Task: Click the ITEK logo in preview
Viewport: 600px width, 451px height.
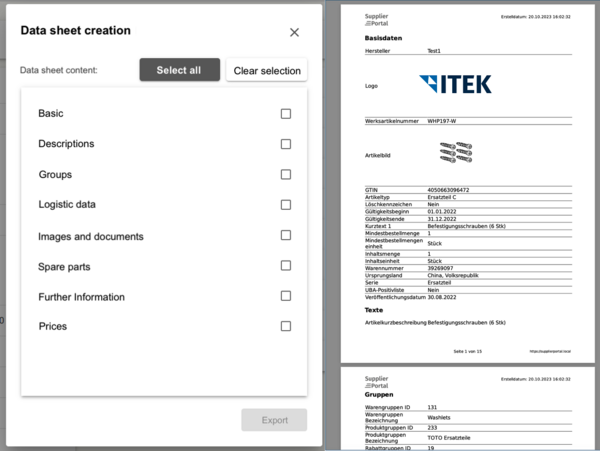Action: pos(455,84)
